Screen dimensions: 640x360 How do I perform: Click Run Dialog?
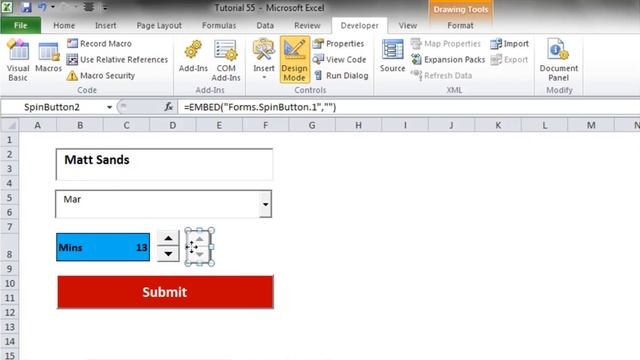point(341,76)
